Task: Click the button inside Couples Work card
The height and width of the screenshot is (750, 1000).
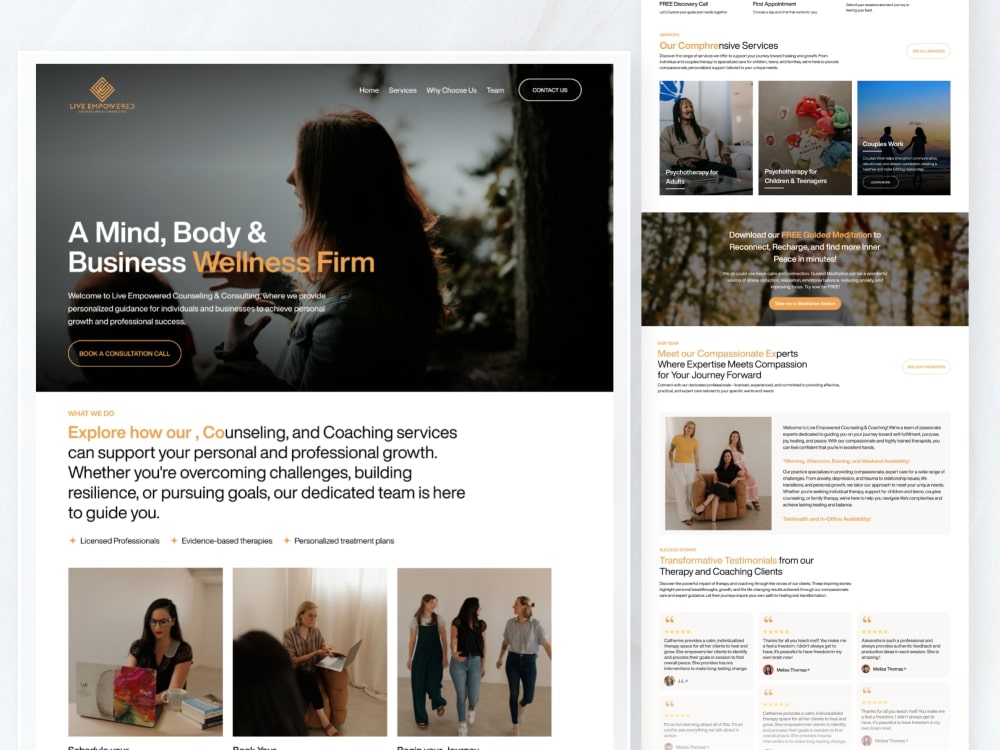Action: point(881,182)
